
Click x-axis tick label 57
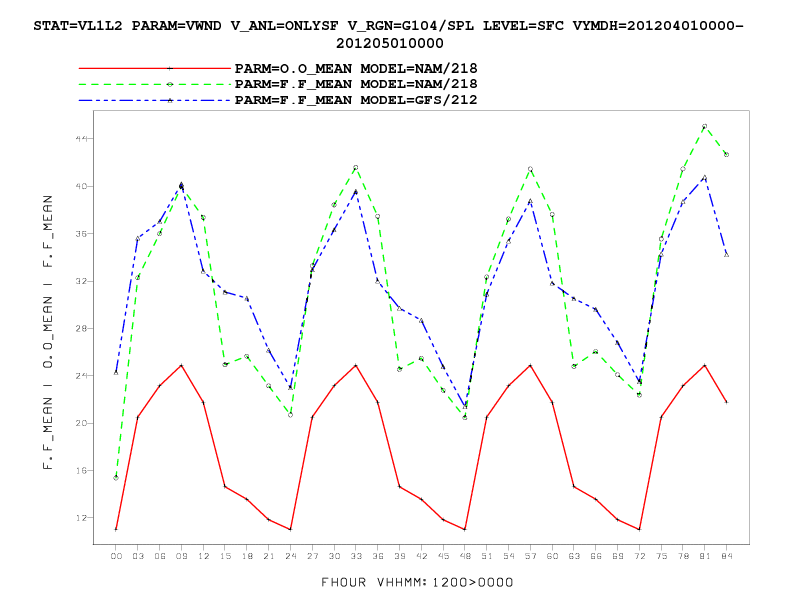[x=530, y=556]
